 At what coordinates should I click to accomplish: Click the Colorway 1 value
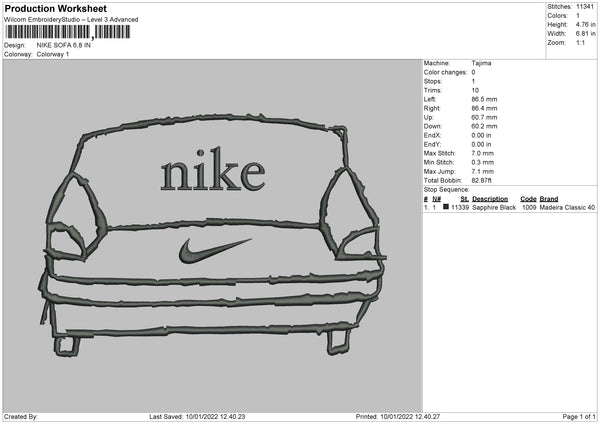pyautogui.click(x=53, y=54)
